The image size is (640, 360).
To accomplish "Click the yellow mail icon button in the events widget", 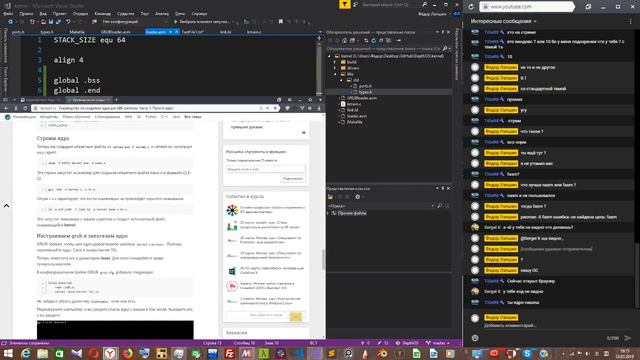I will point(296,316).
